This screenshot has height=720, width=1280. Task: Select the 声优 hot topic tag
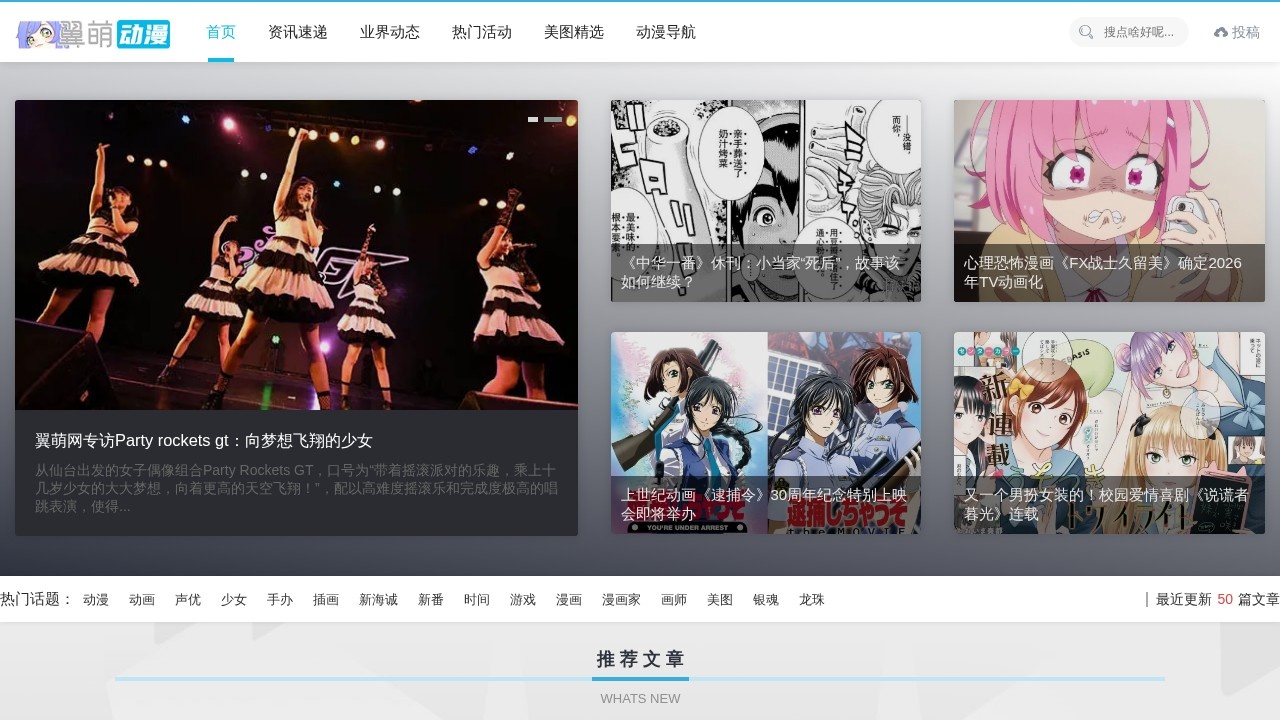coord(188,600)
